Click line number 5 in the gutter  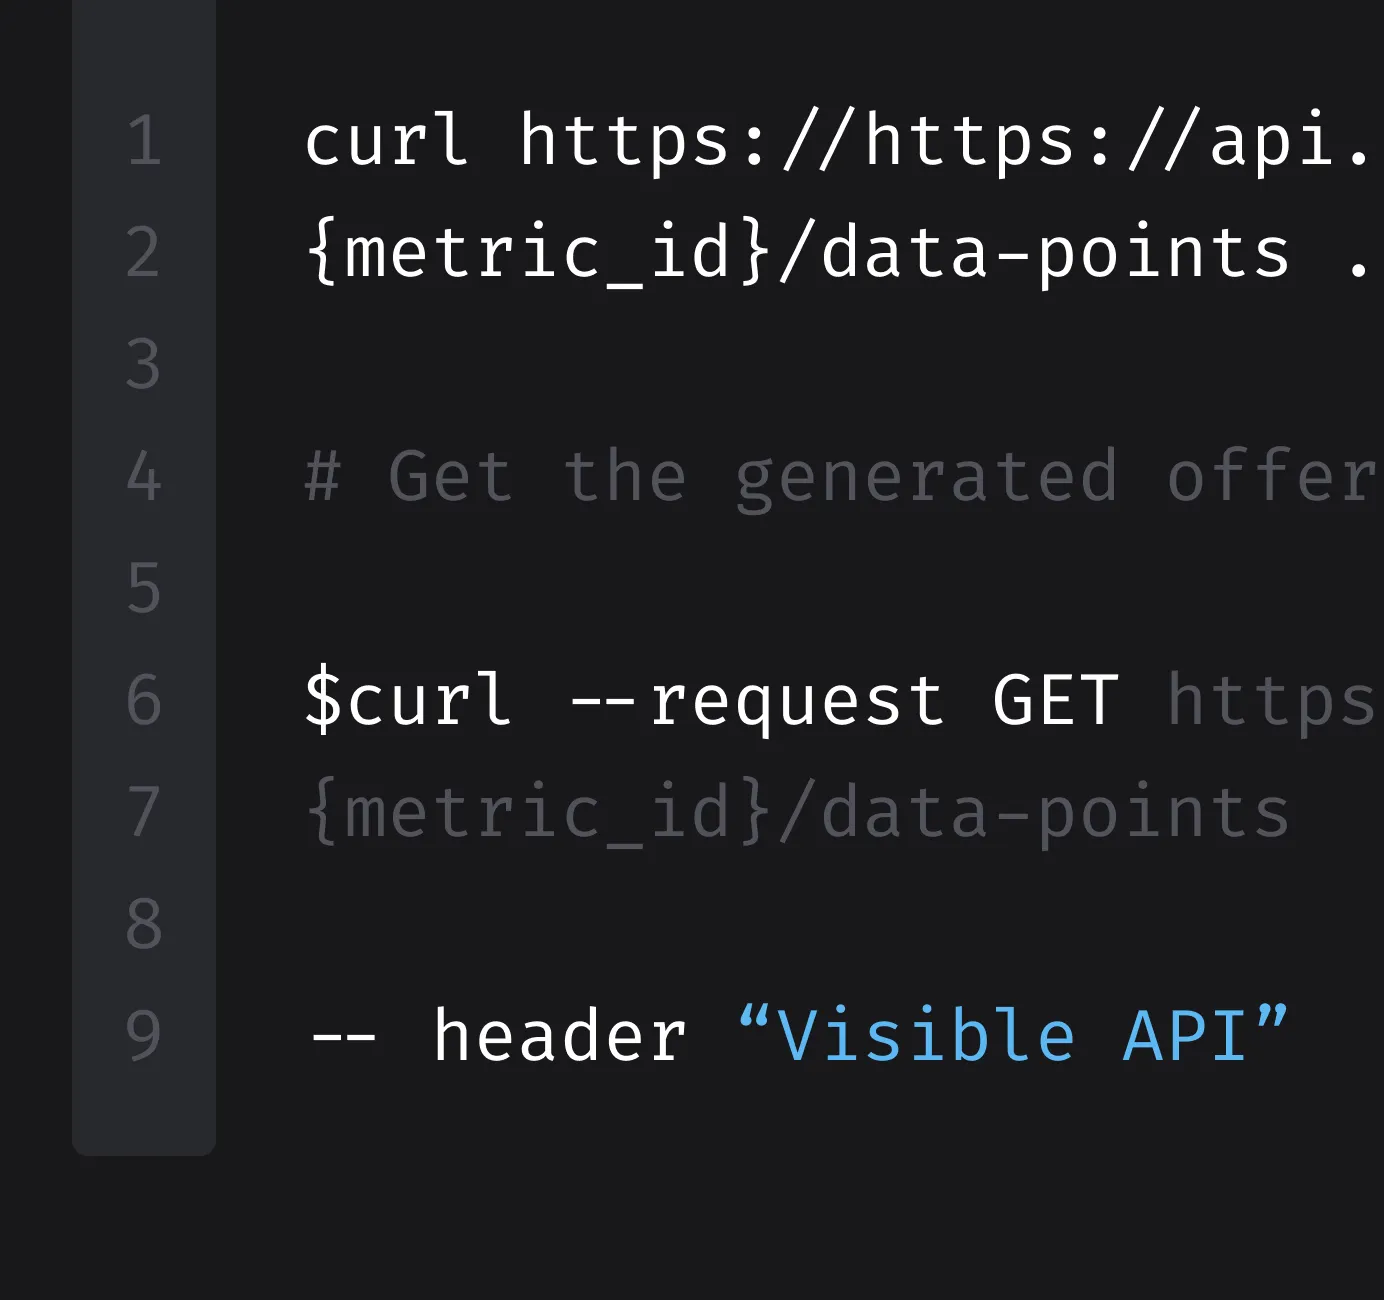click(144, 588)
